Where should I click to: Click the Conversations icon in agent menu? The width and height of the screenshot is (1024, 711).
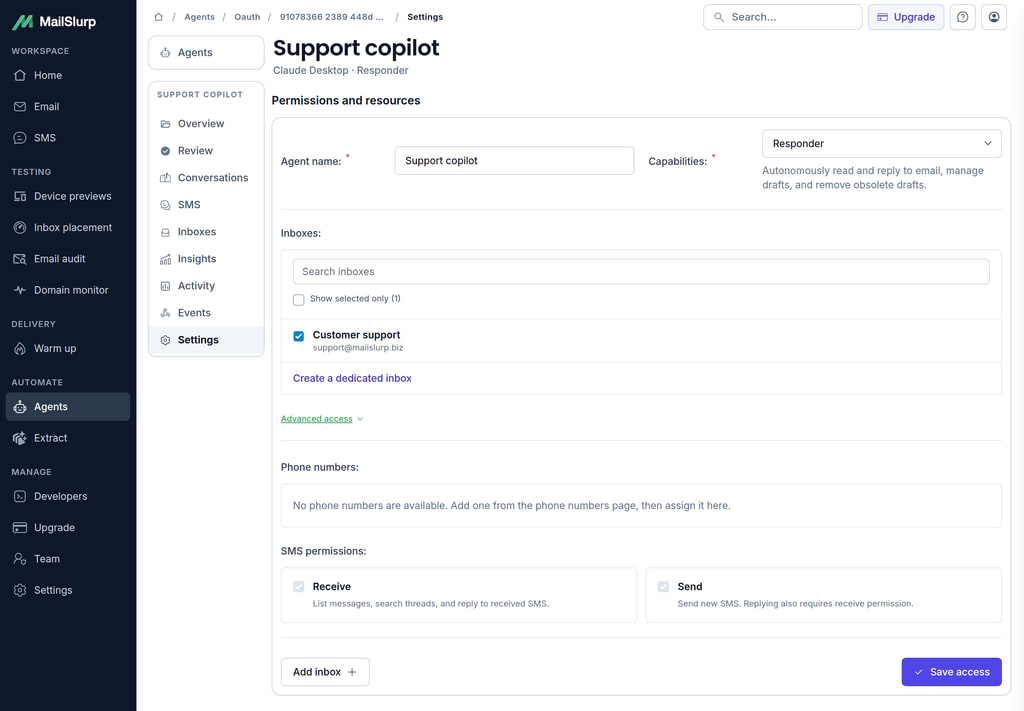[x=165, y=178]
